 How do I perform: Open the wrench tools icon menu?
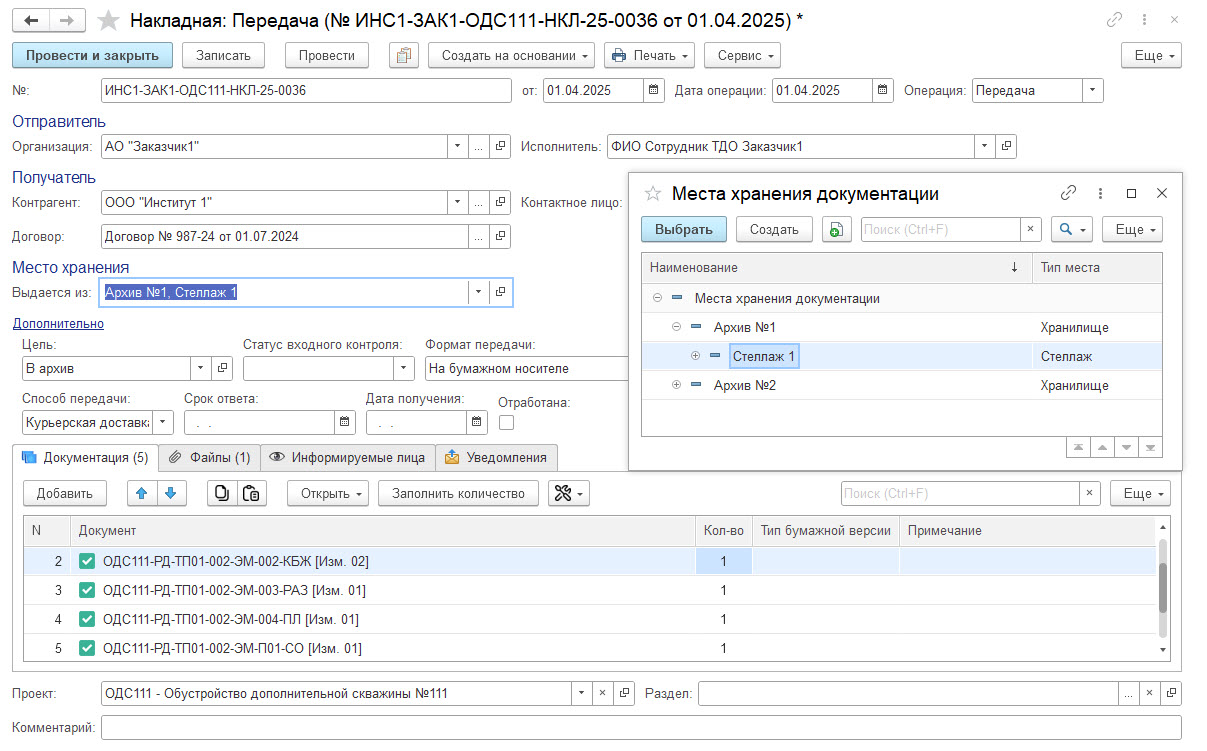point(568,493)
